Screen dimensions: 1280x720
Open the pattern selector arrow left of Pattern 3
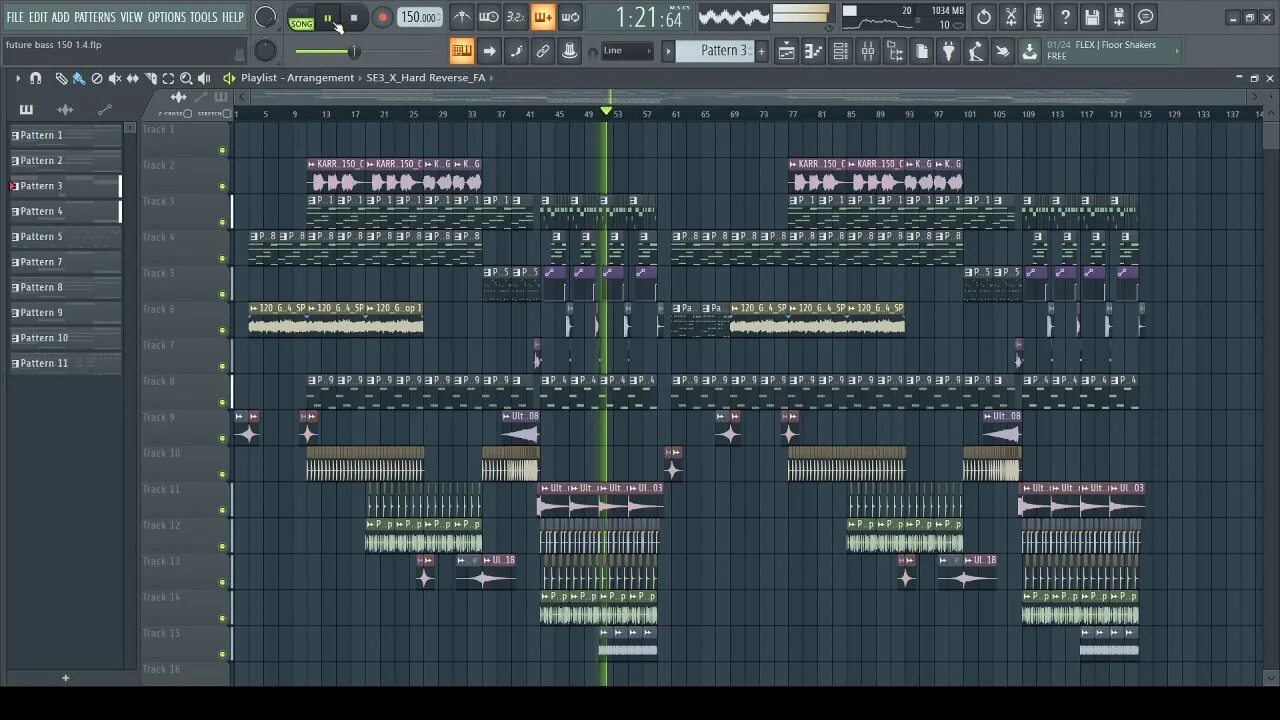pyautogui.click(x=668, y=51)
